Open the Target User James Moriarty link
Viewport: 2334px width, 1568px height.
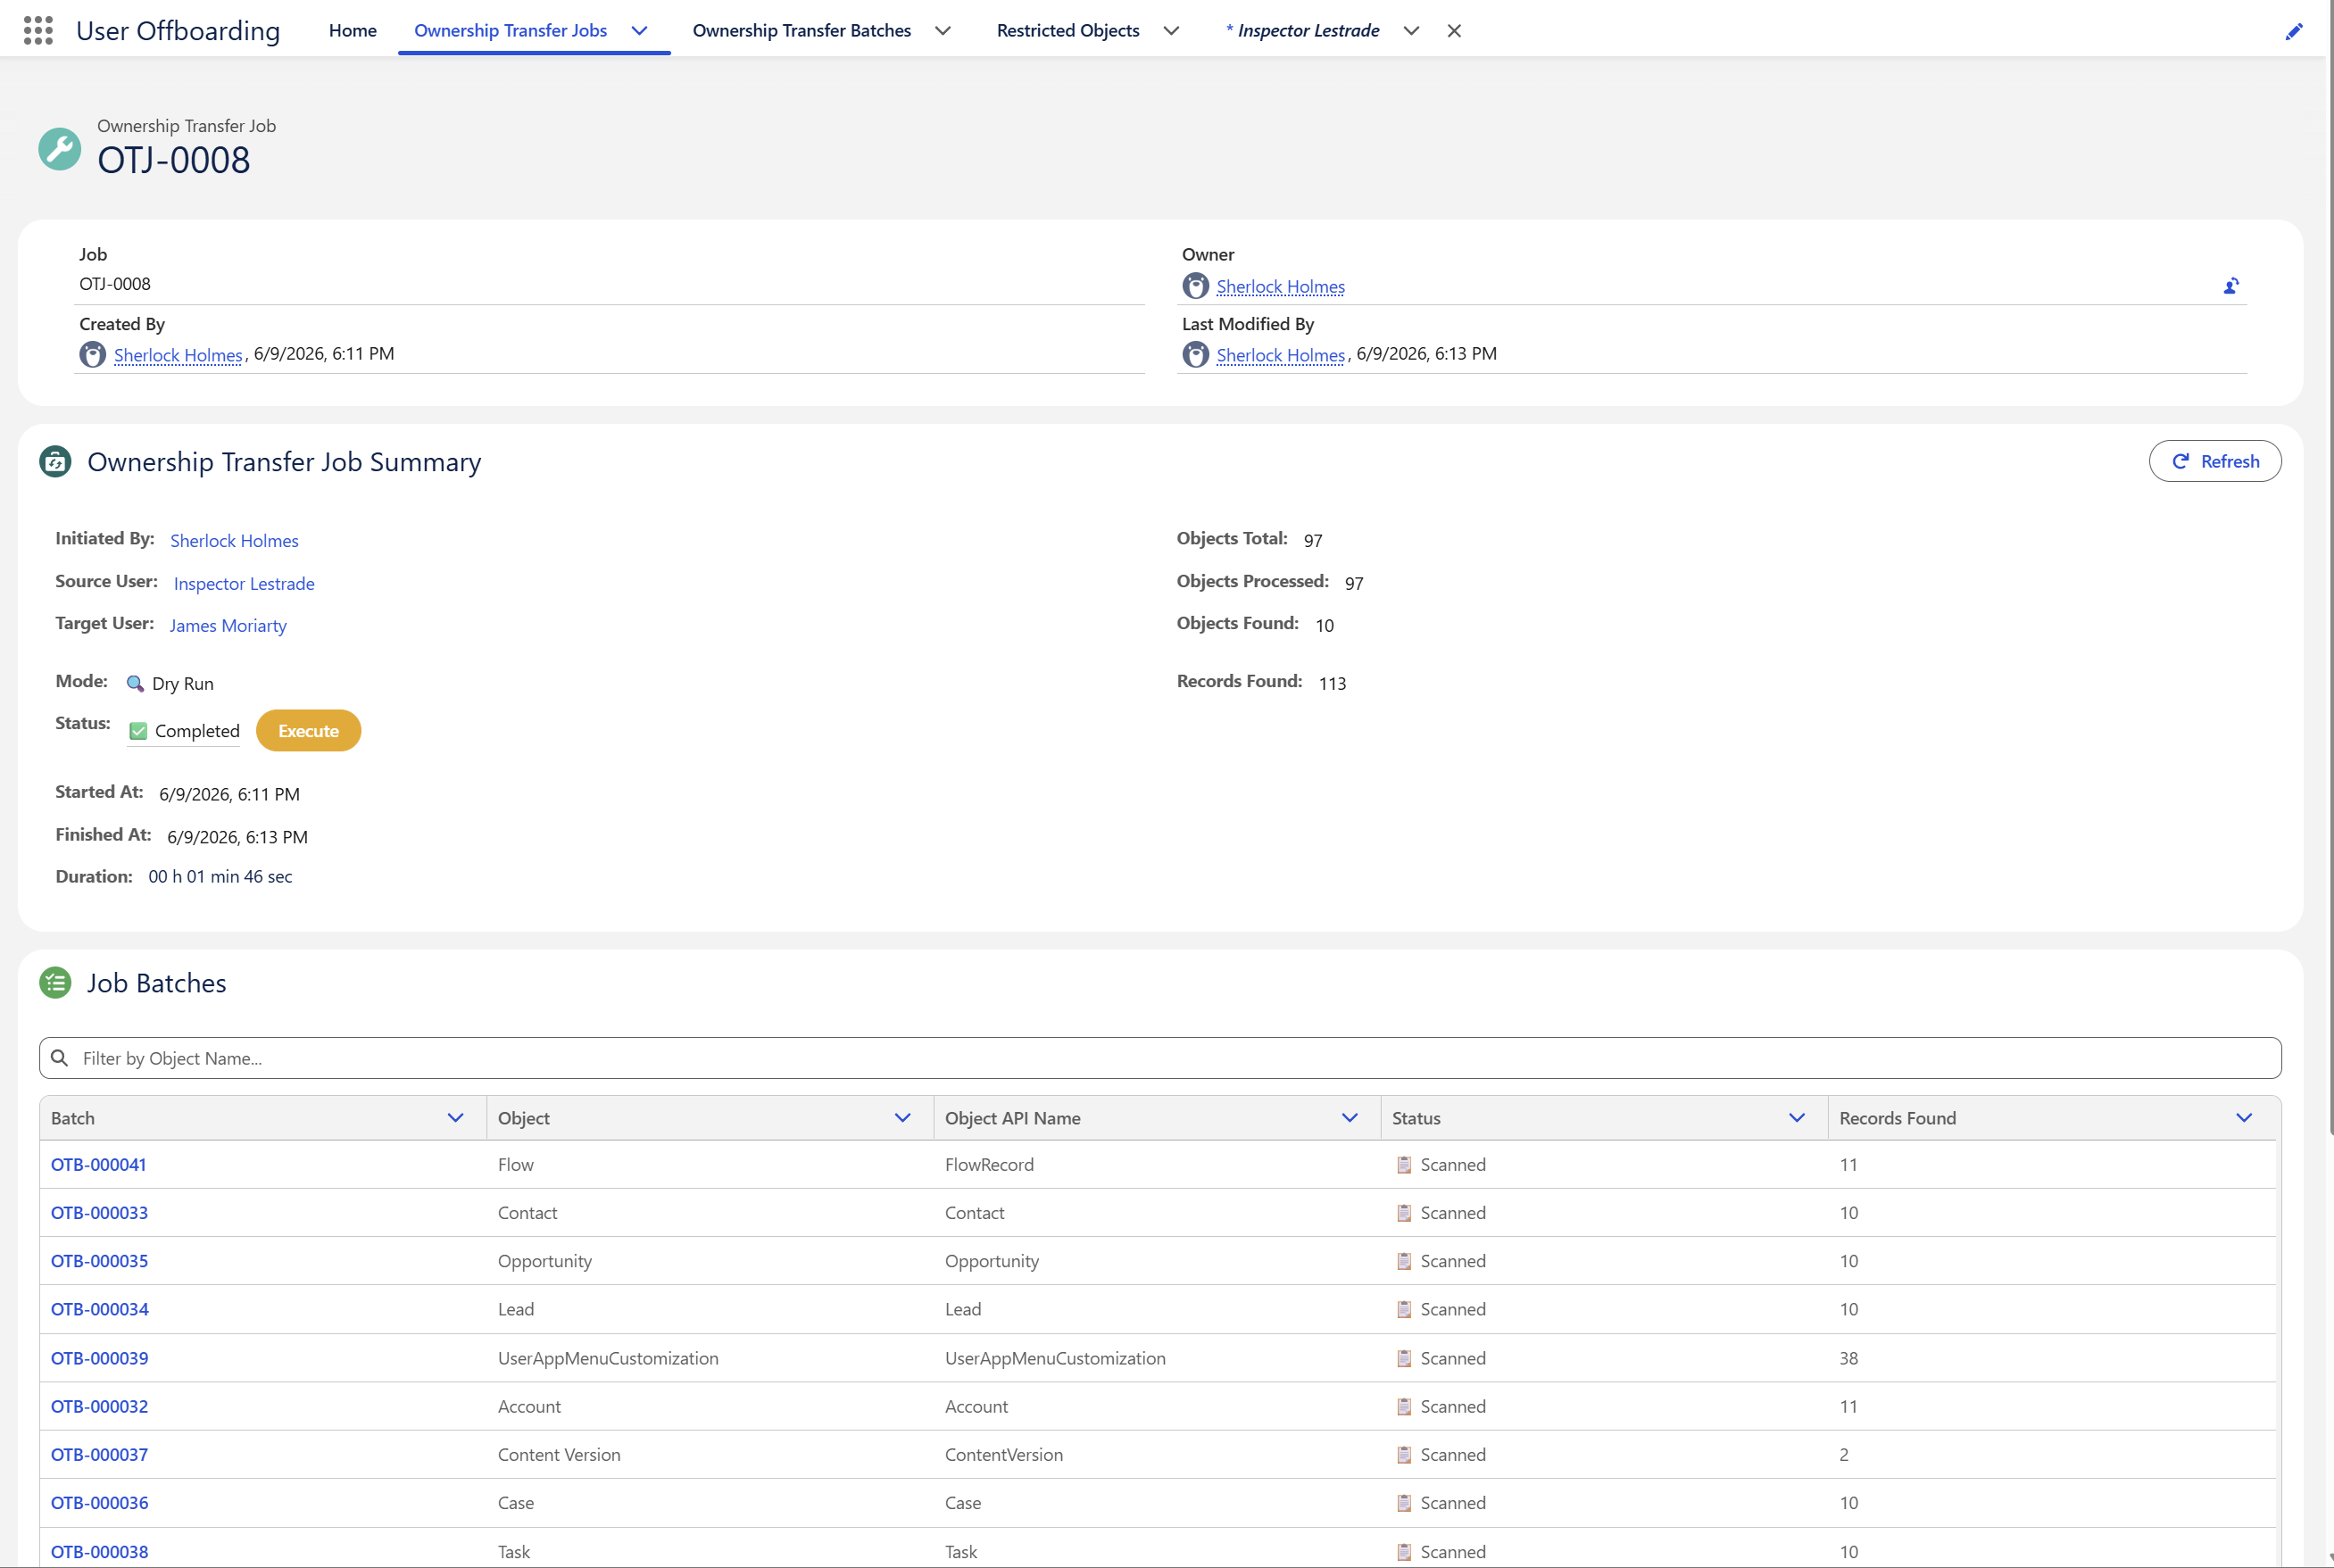tap(228, 625)
